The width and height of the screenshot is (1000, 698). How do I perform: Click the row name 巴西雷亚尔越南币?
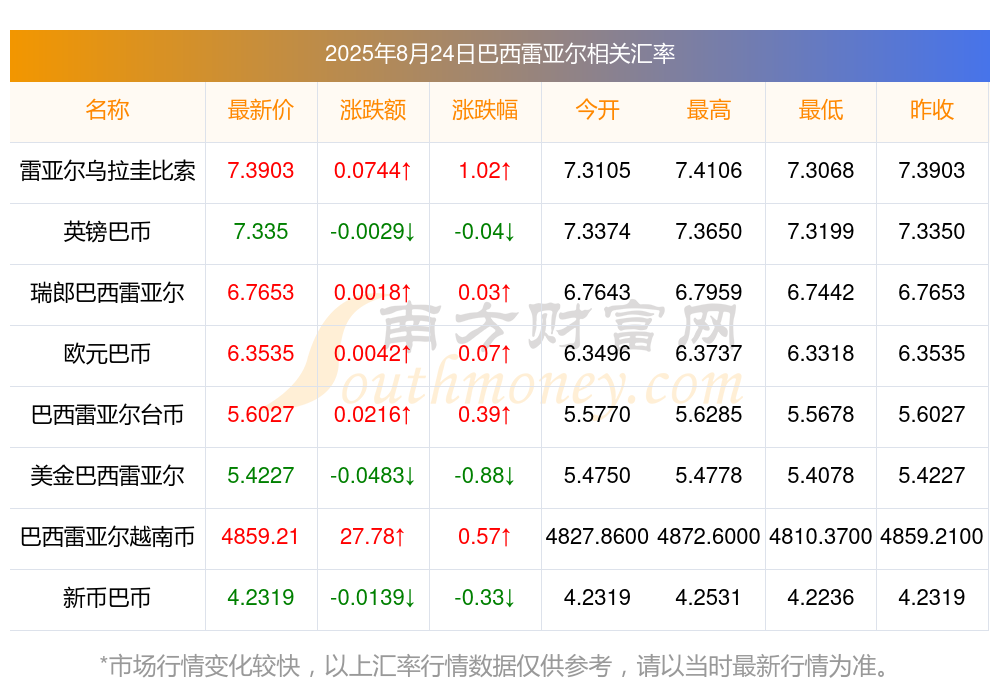pos(107,537)
